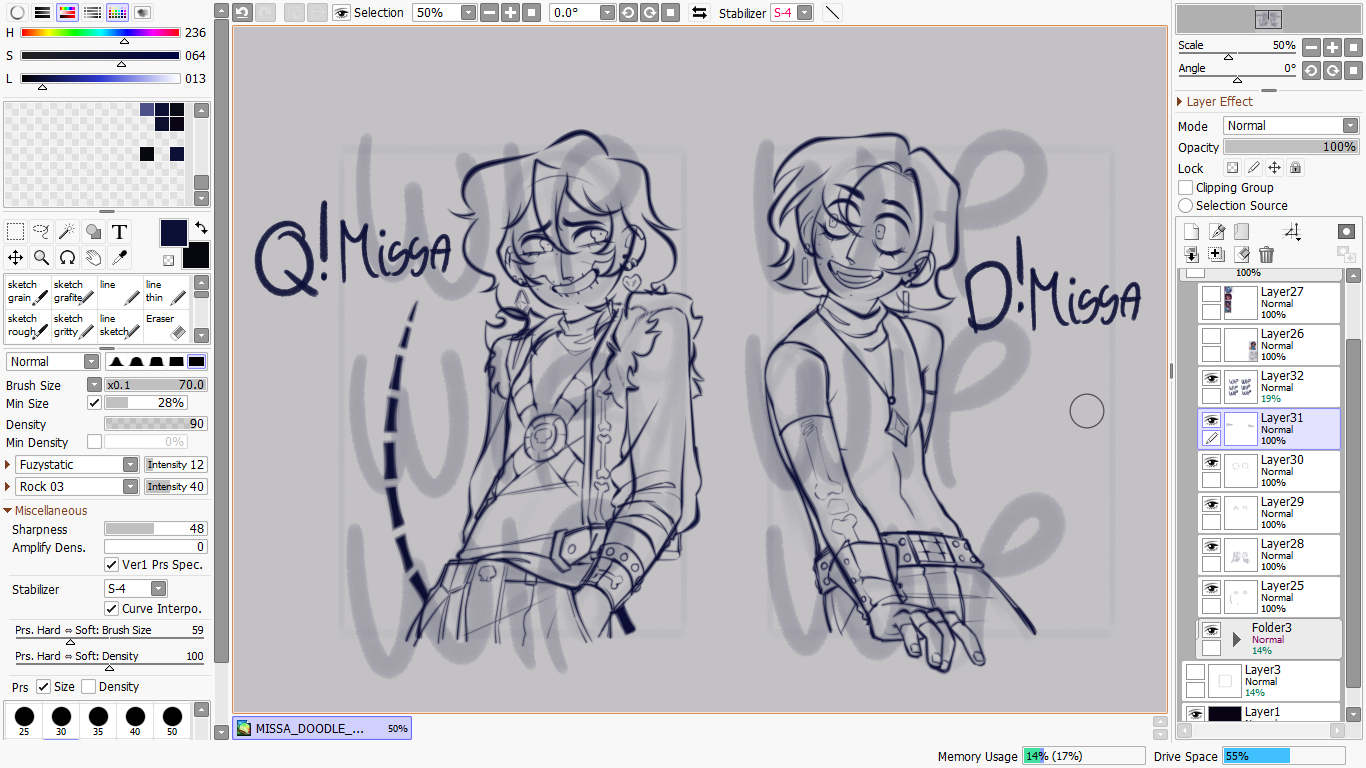The image size is (1366, 768).
Task: Pick the Eyedropper tool
Action: click(x=119, y=258)
